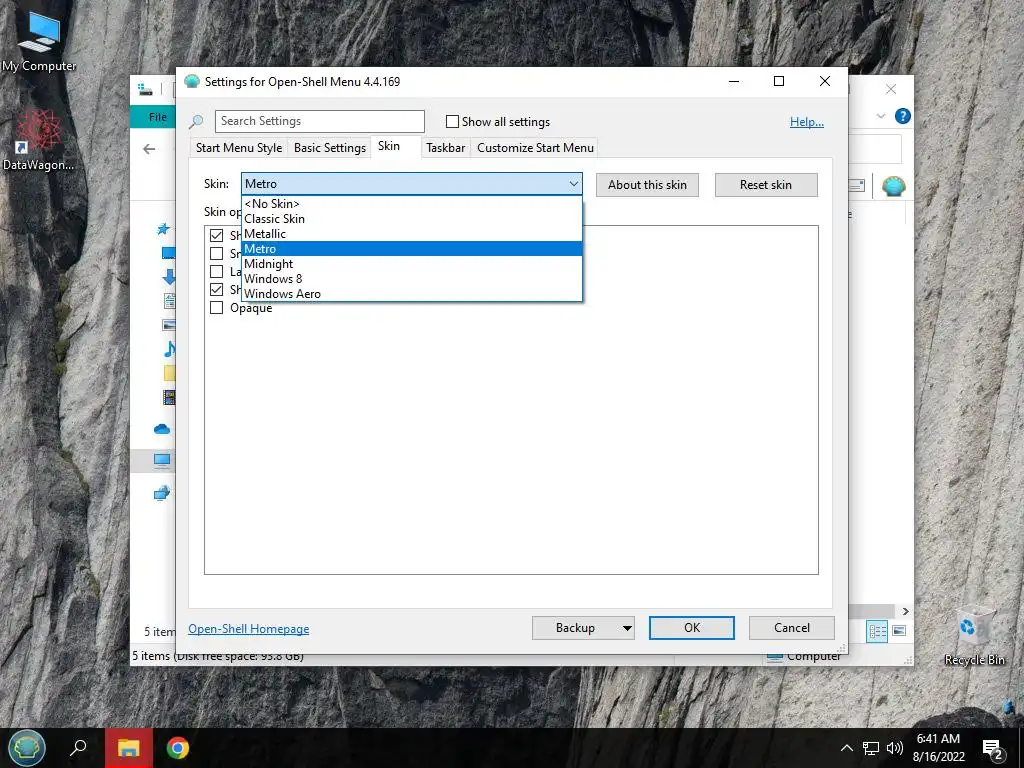Open network status tray icon
The image size is (1024, 768).
(871, 748)
